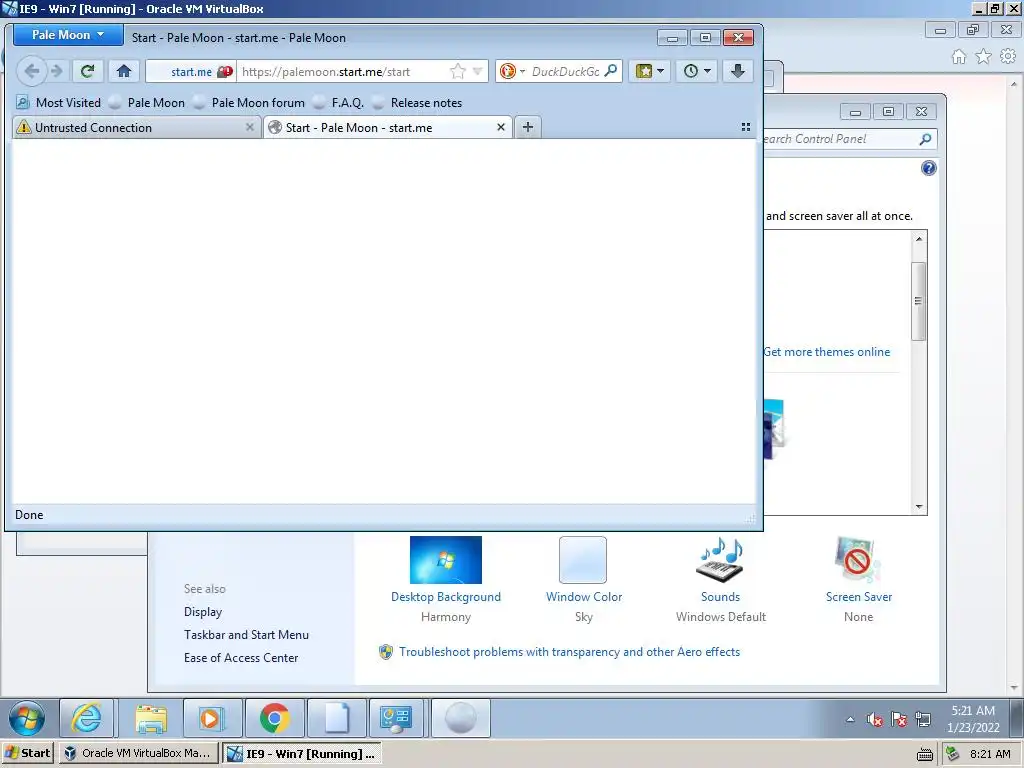Open Windows Explorer folder taskbar icon
Screen dimensions: 1024x768
[x=151, y=718]
